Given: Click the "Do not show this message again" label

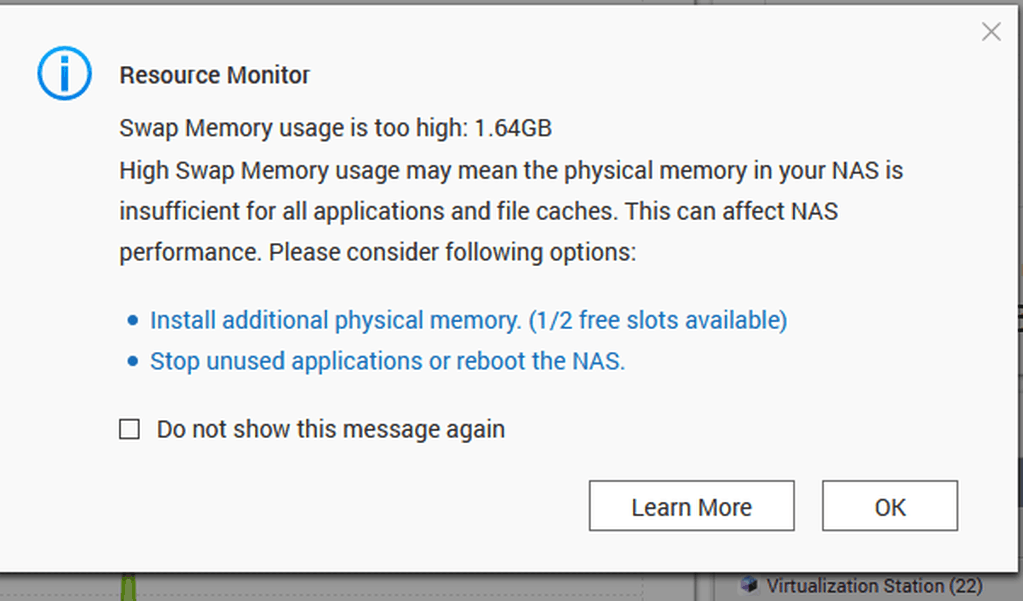Looking at the screenshot, I should (331, 429).
